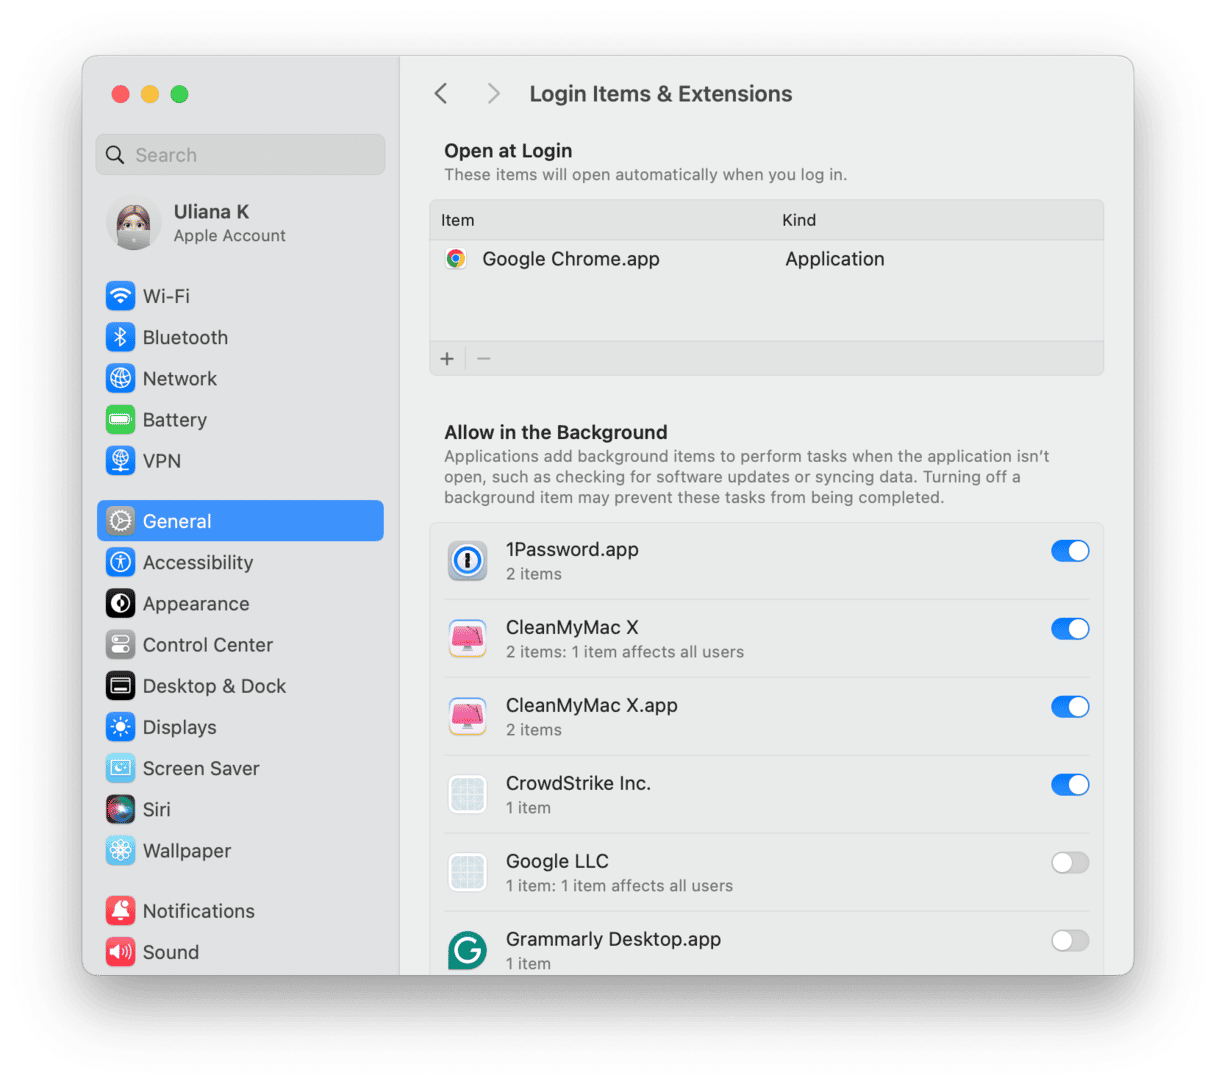Turn on Grammarly Desktop background item
This screenshot has height=1084, width=1216.
1070,940
